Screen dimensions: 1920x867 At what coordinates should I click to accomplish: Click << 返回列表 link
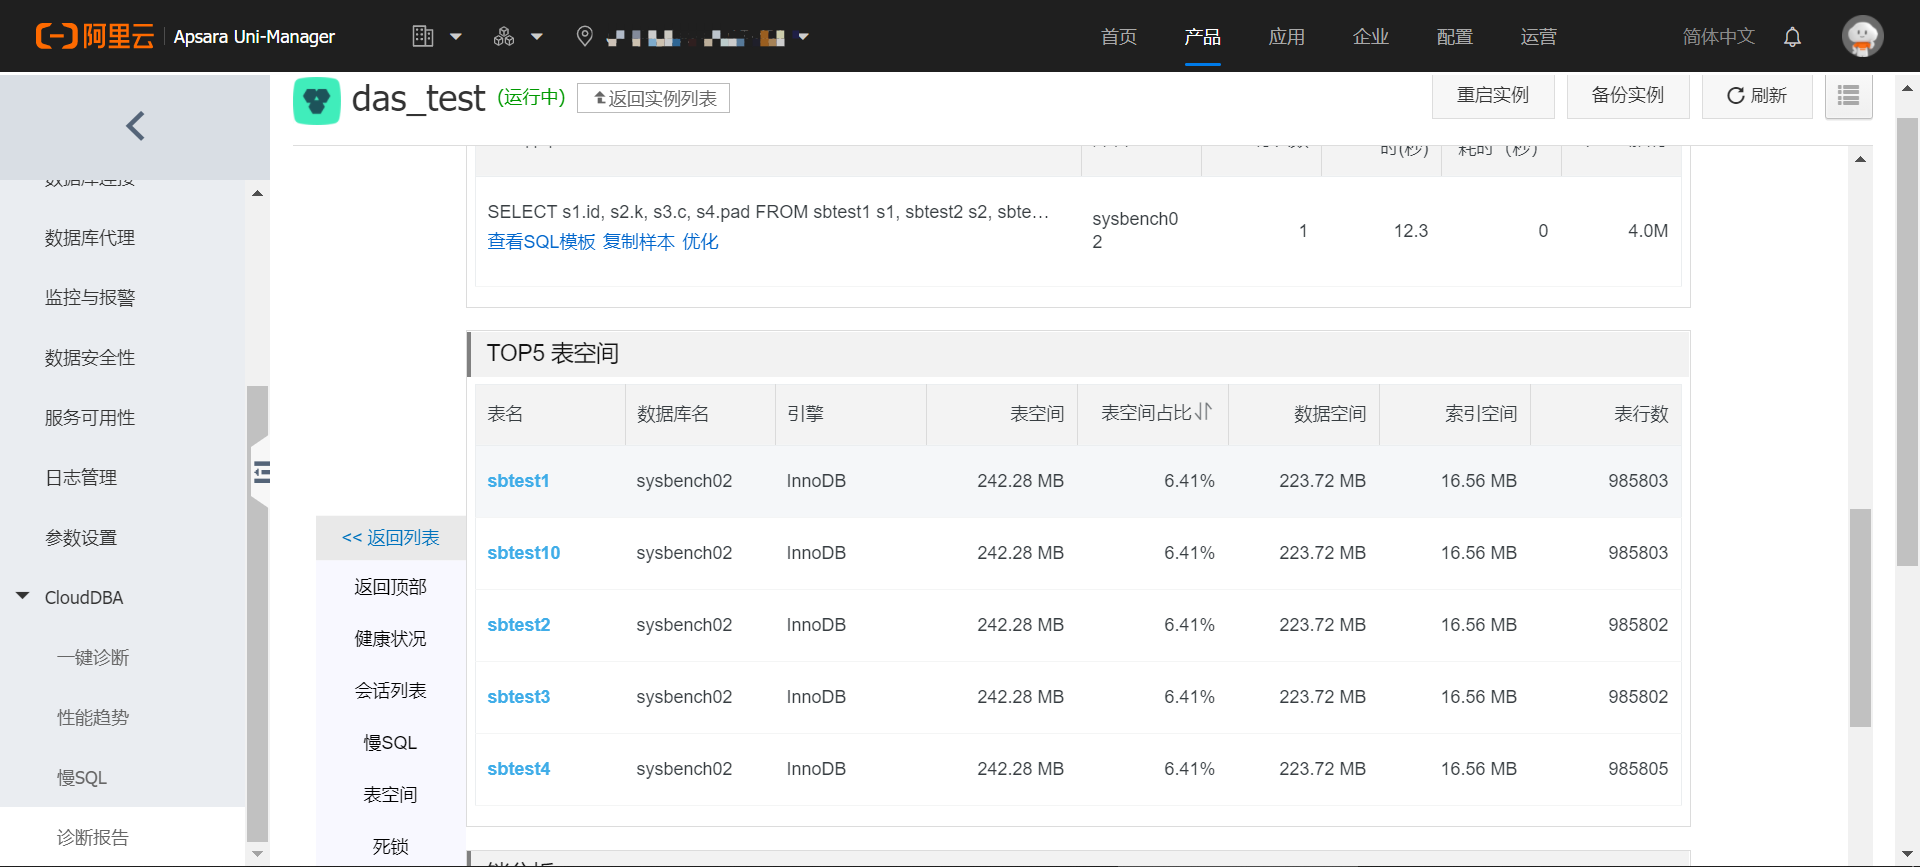pyautogui.click(x=391, y=538)
